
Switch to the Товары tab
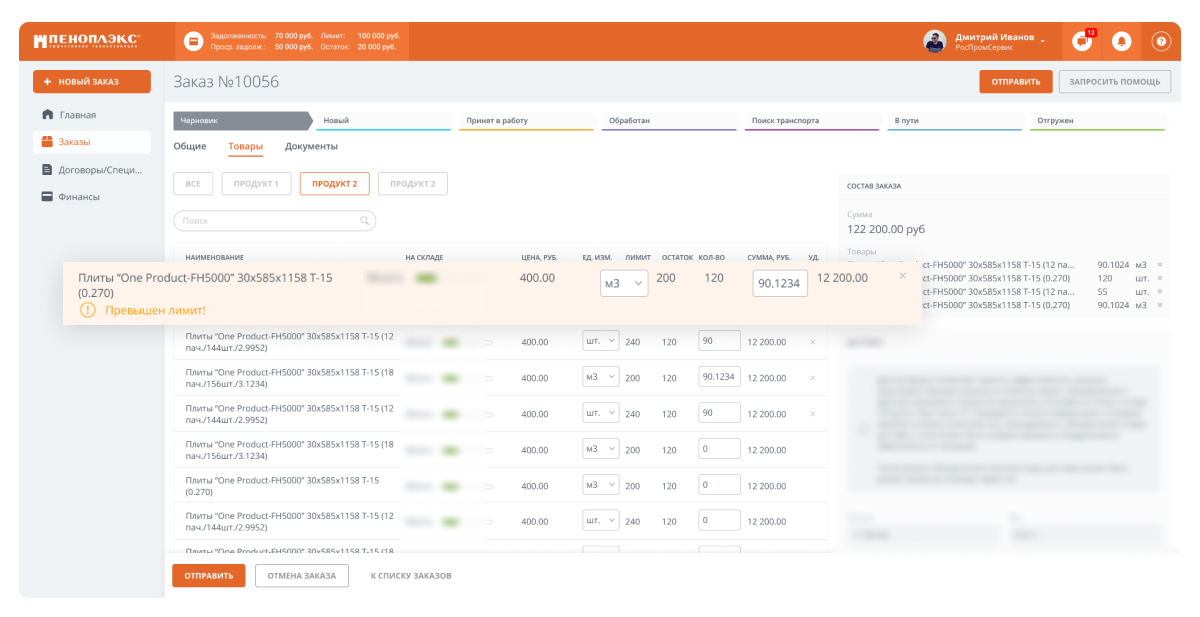[x=246, y=146]
